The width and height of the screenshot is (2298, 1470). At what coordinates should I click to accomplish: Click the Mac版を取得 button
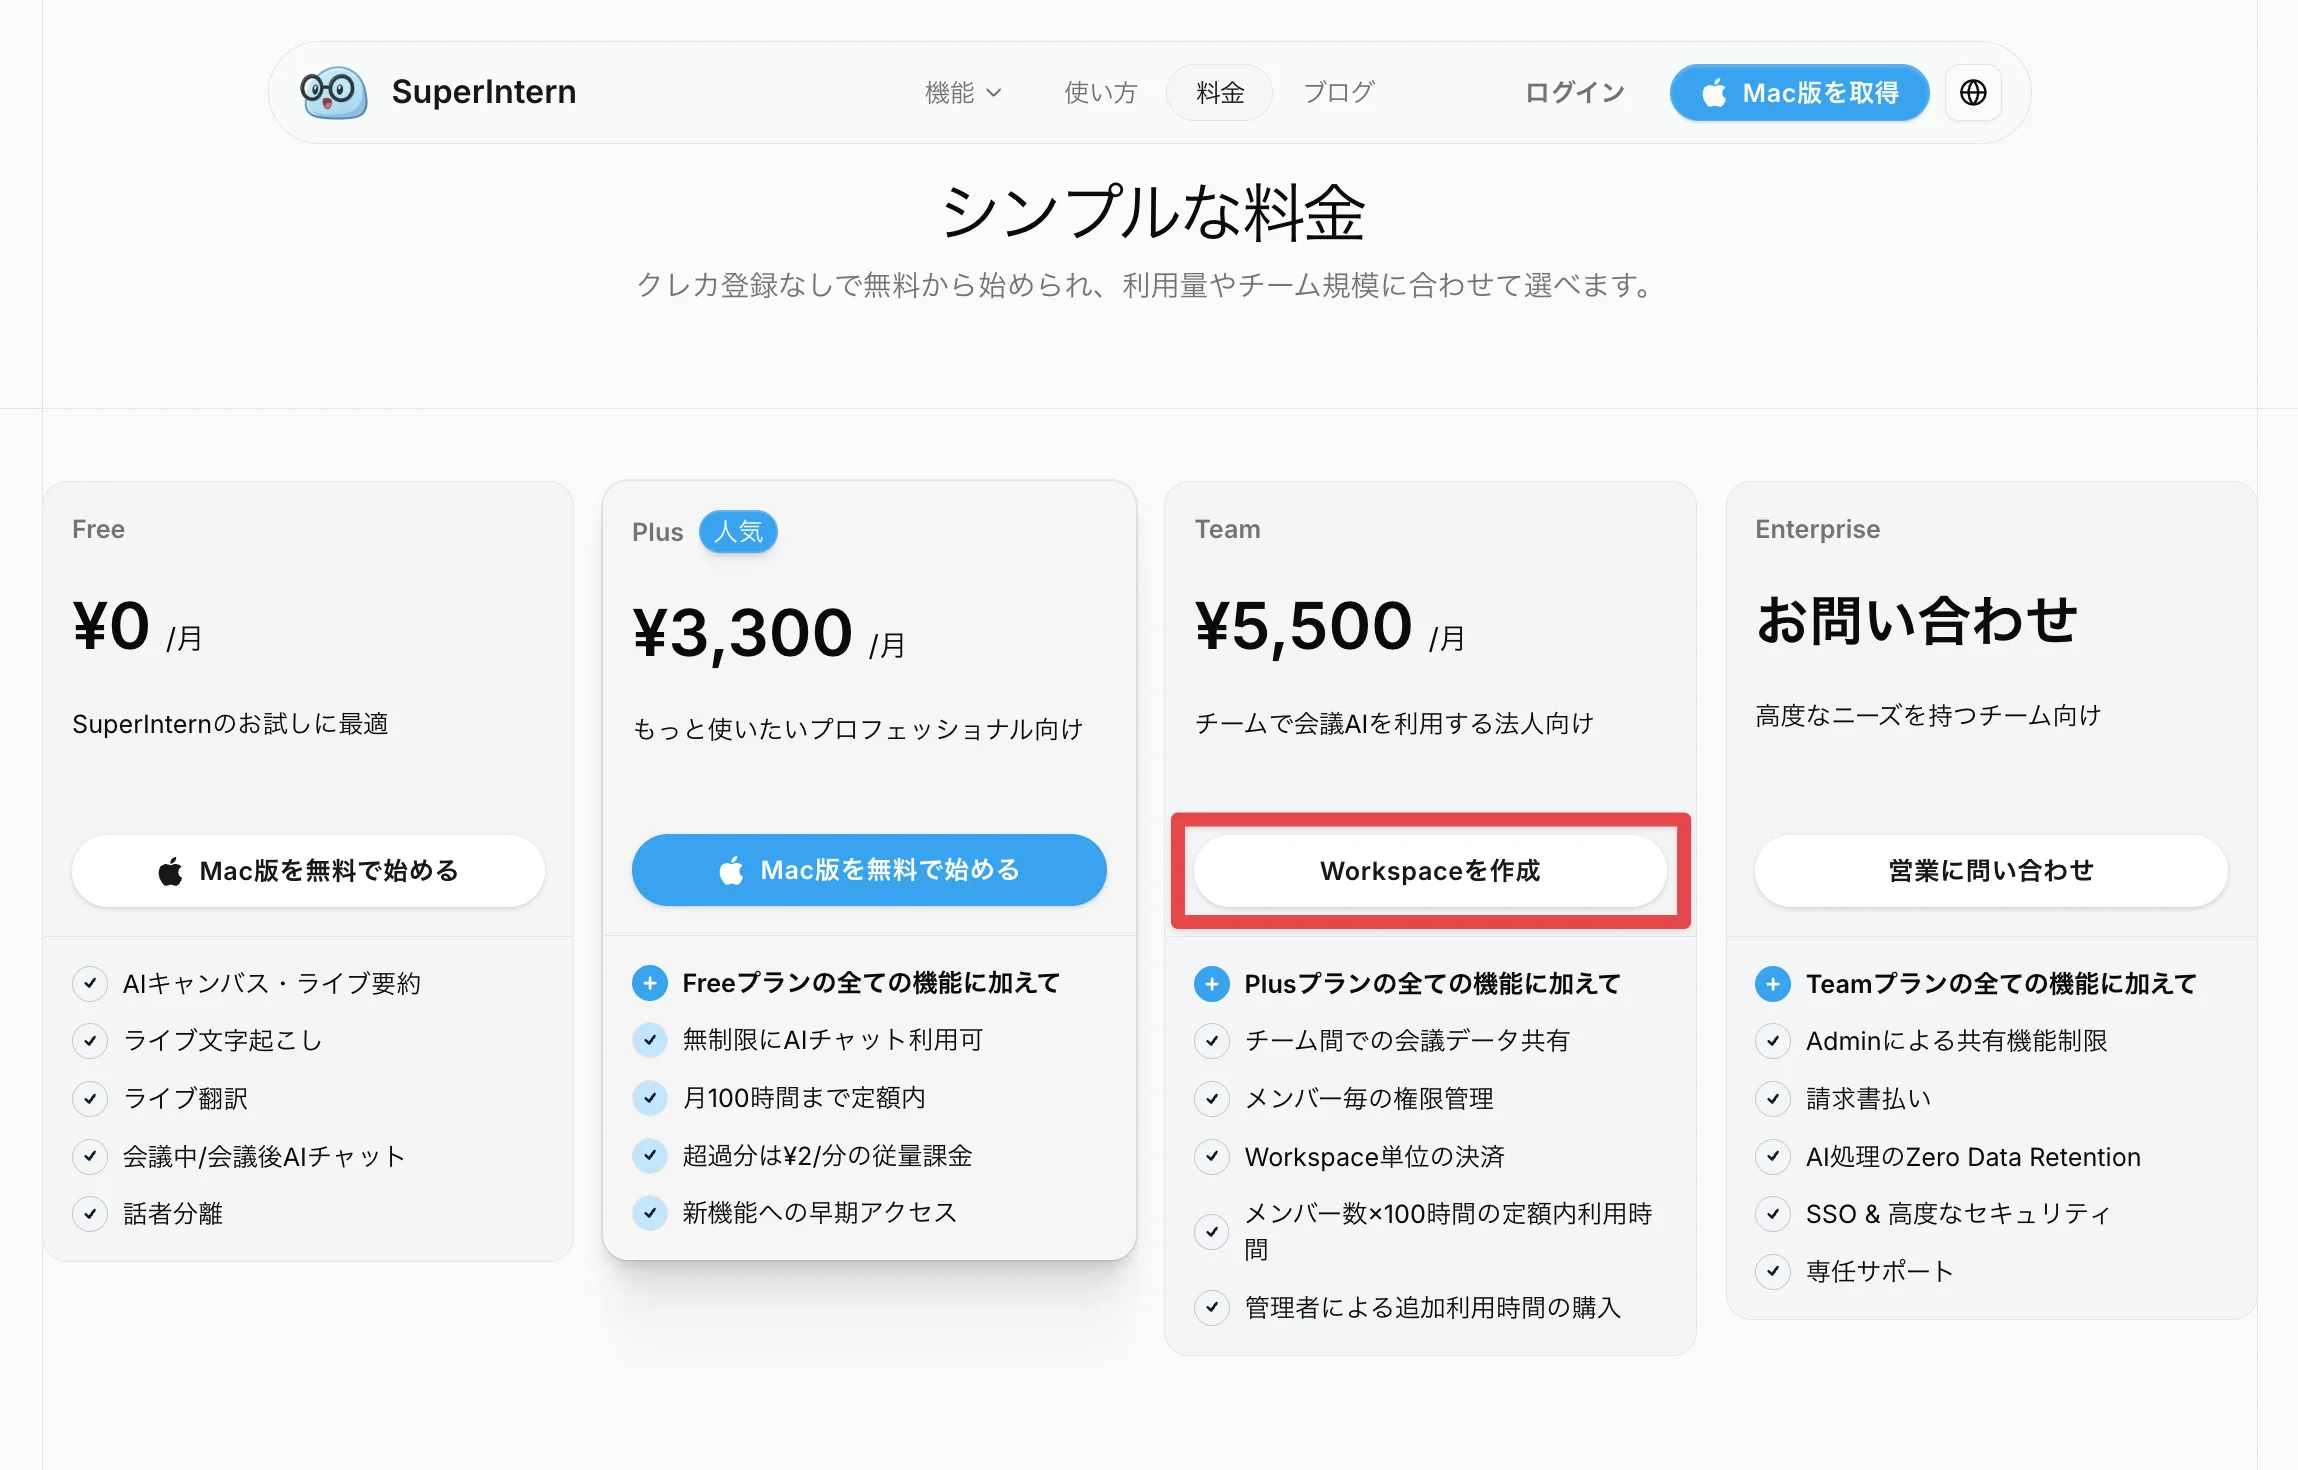(1800, 93)
